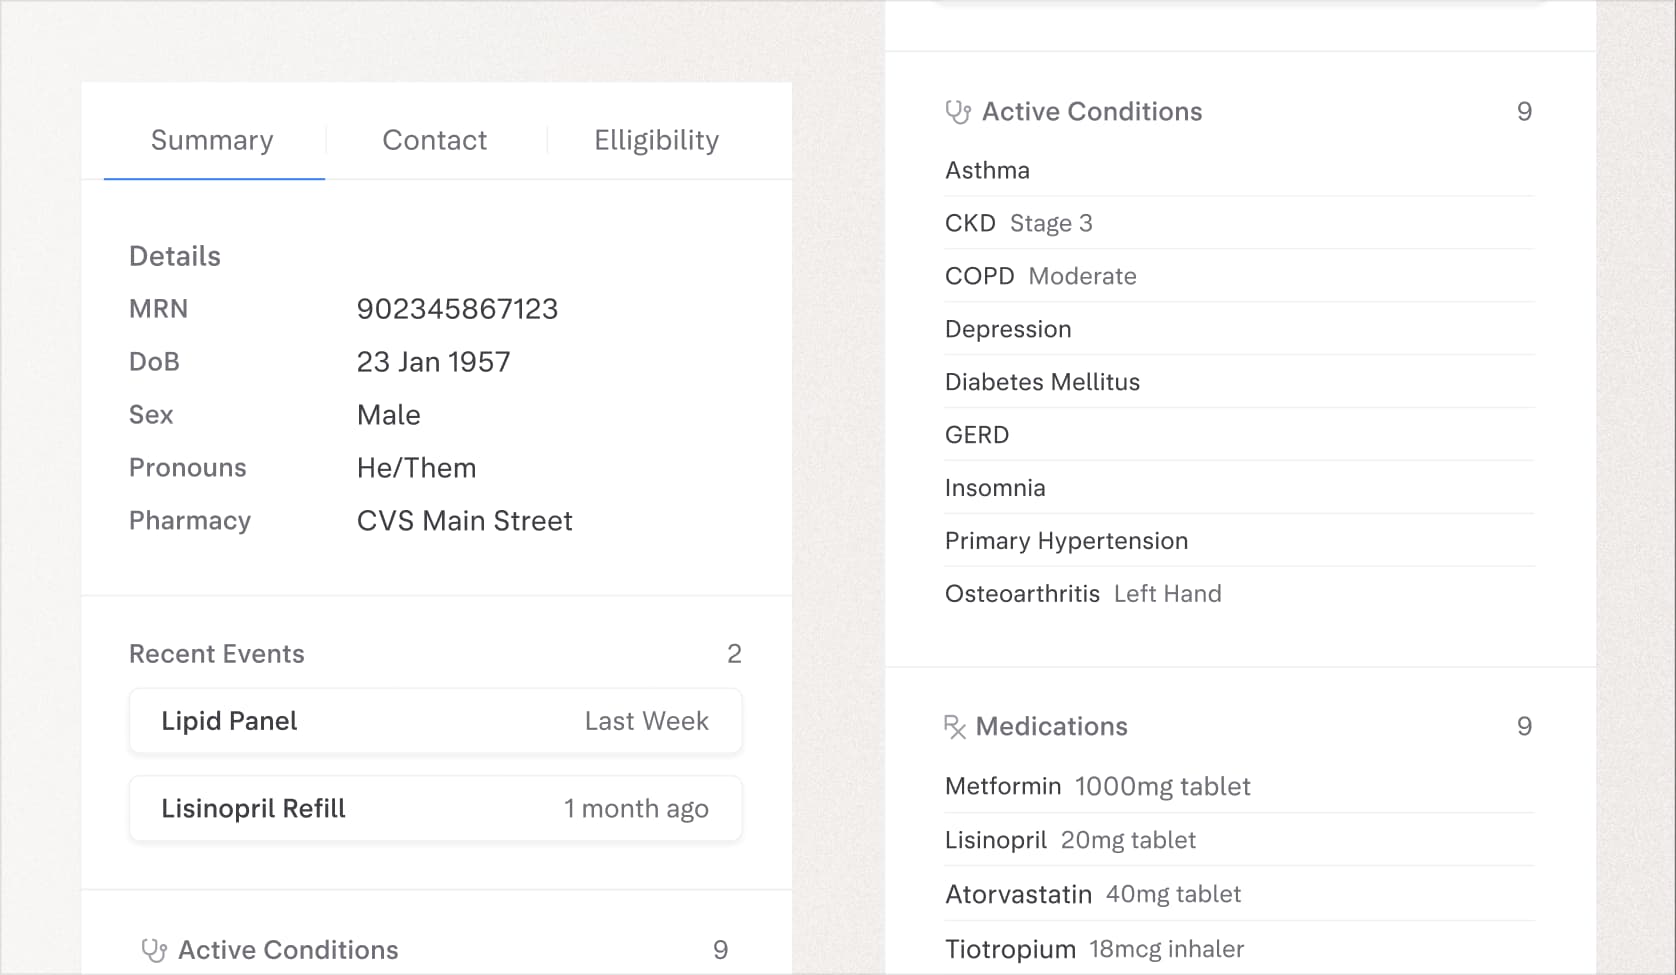Screen dimensions: 1676x975
Task: Open the Elligibility tab
Action: (656, 140)
